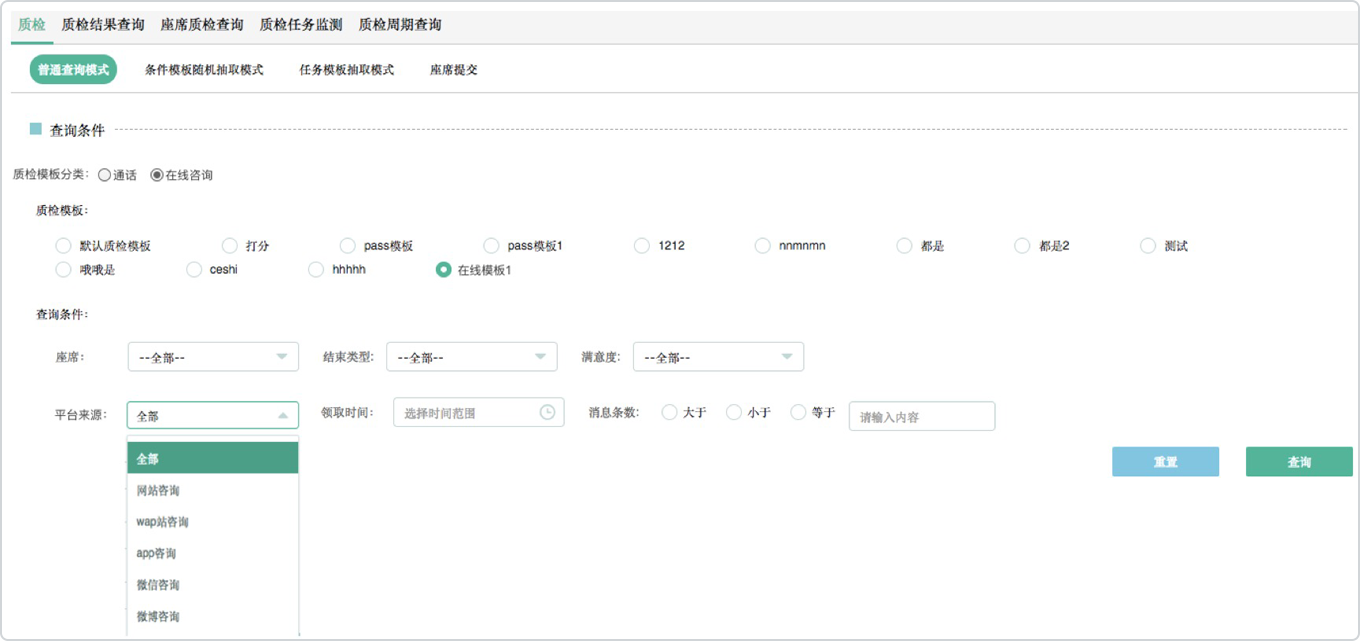Switch to 质检结果查询 tab
1360x641 pixels.
point(103,24)
